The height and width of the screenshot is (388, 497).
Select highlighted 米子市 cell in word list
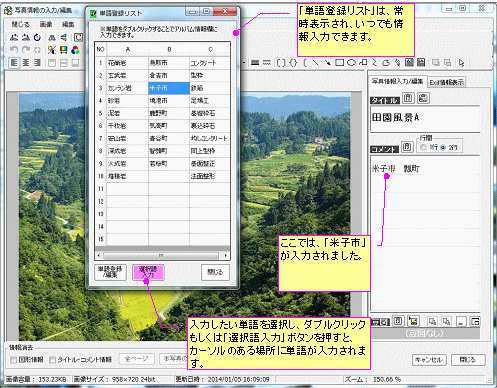(169, 88)
